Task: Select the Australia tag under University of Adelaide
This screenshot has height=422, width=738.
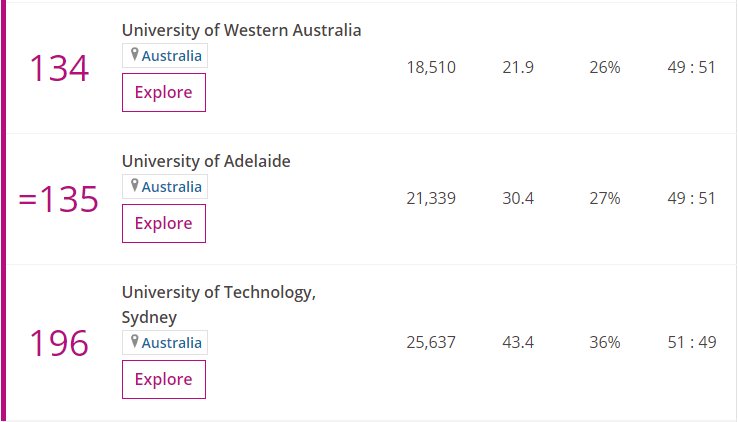Action: tap(171, 187)
